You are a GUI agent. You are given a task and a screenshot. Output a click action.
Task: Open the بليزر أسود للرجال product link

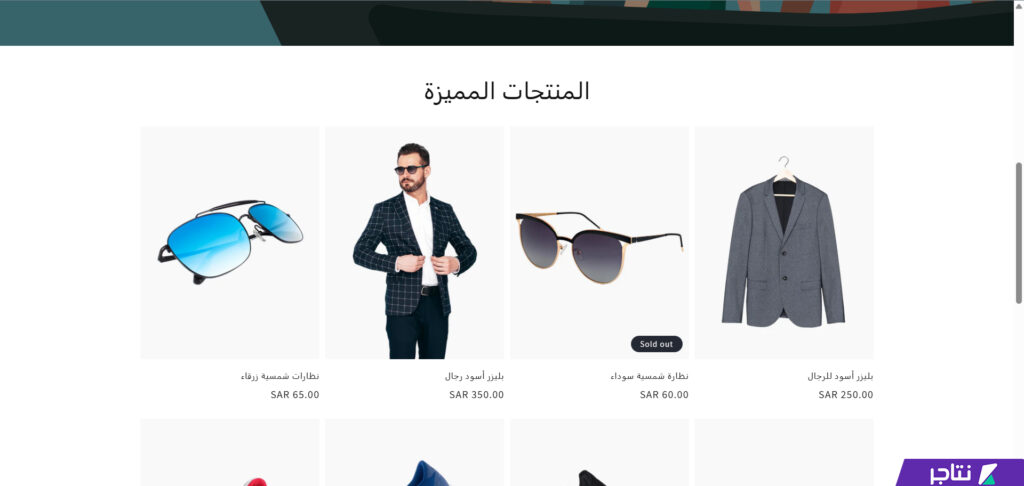[x=840, y=376]
